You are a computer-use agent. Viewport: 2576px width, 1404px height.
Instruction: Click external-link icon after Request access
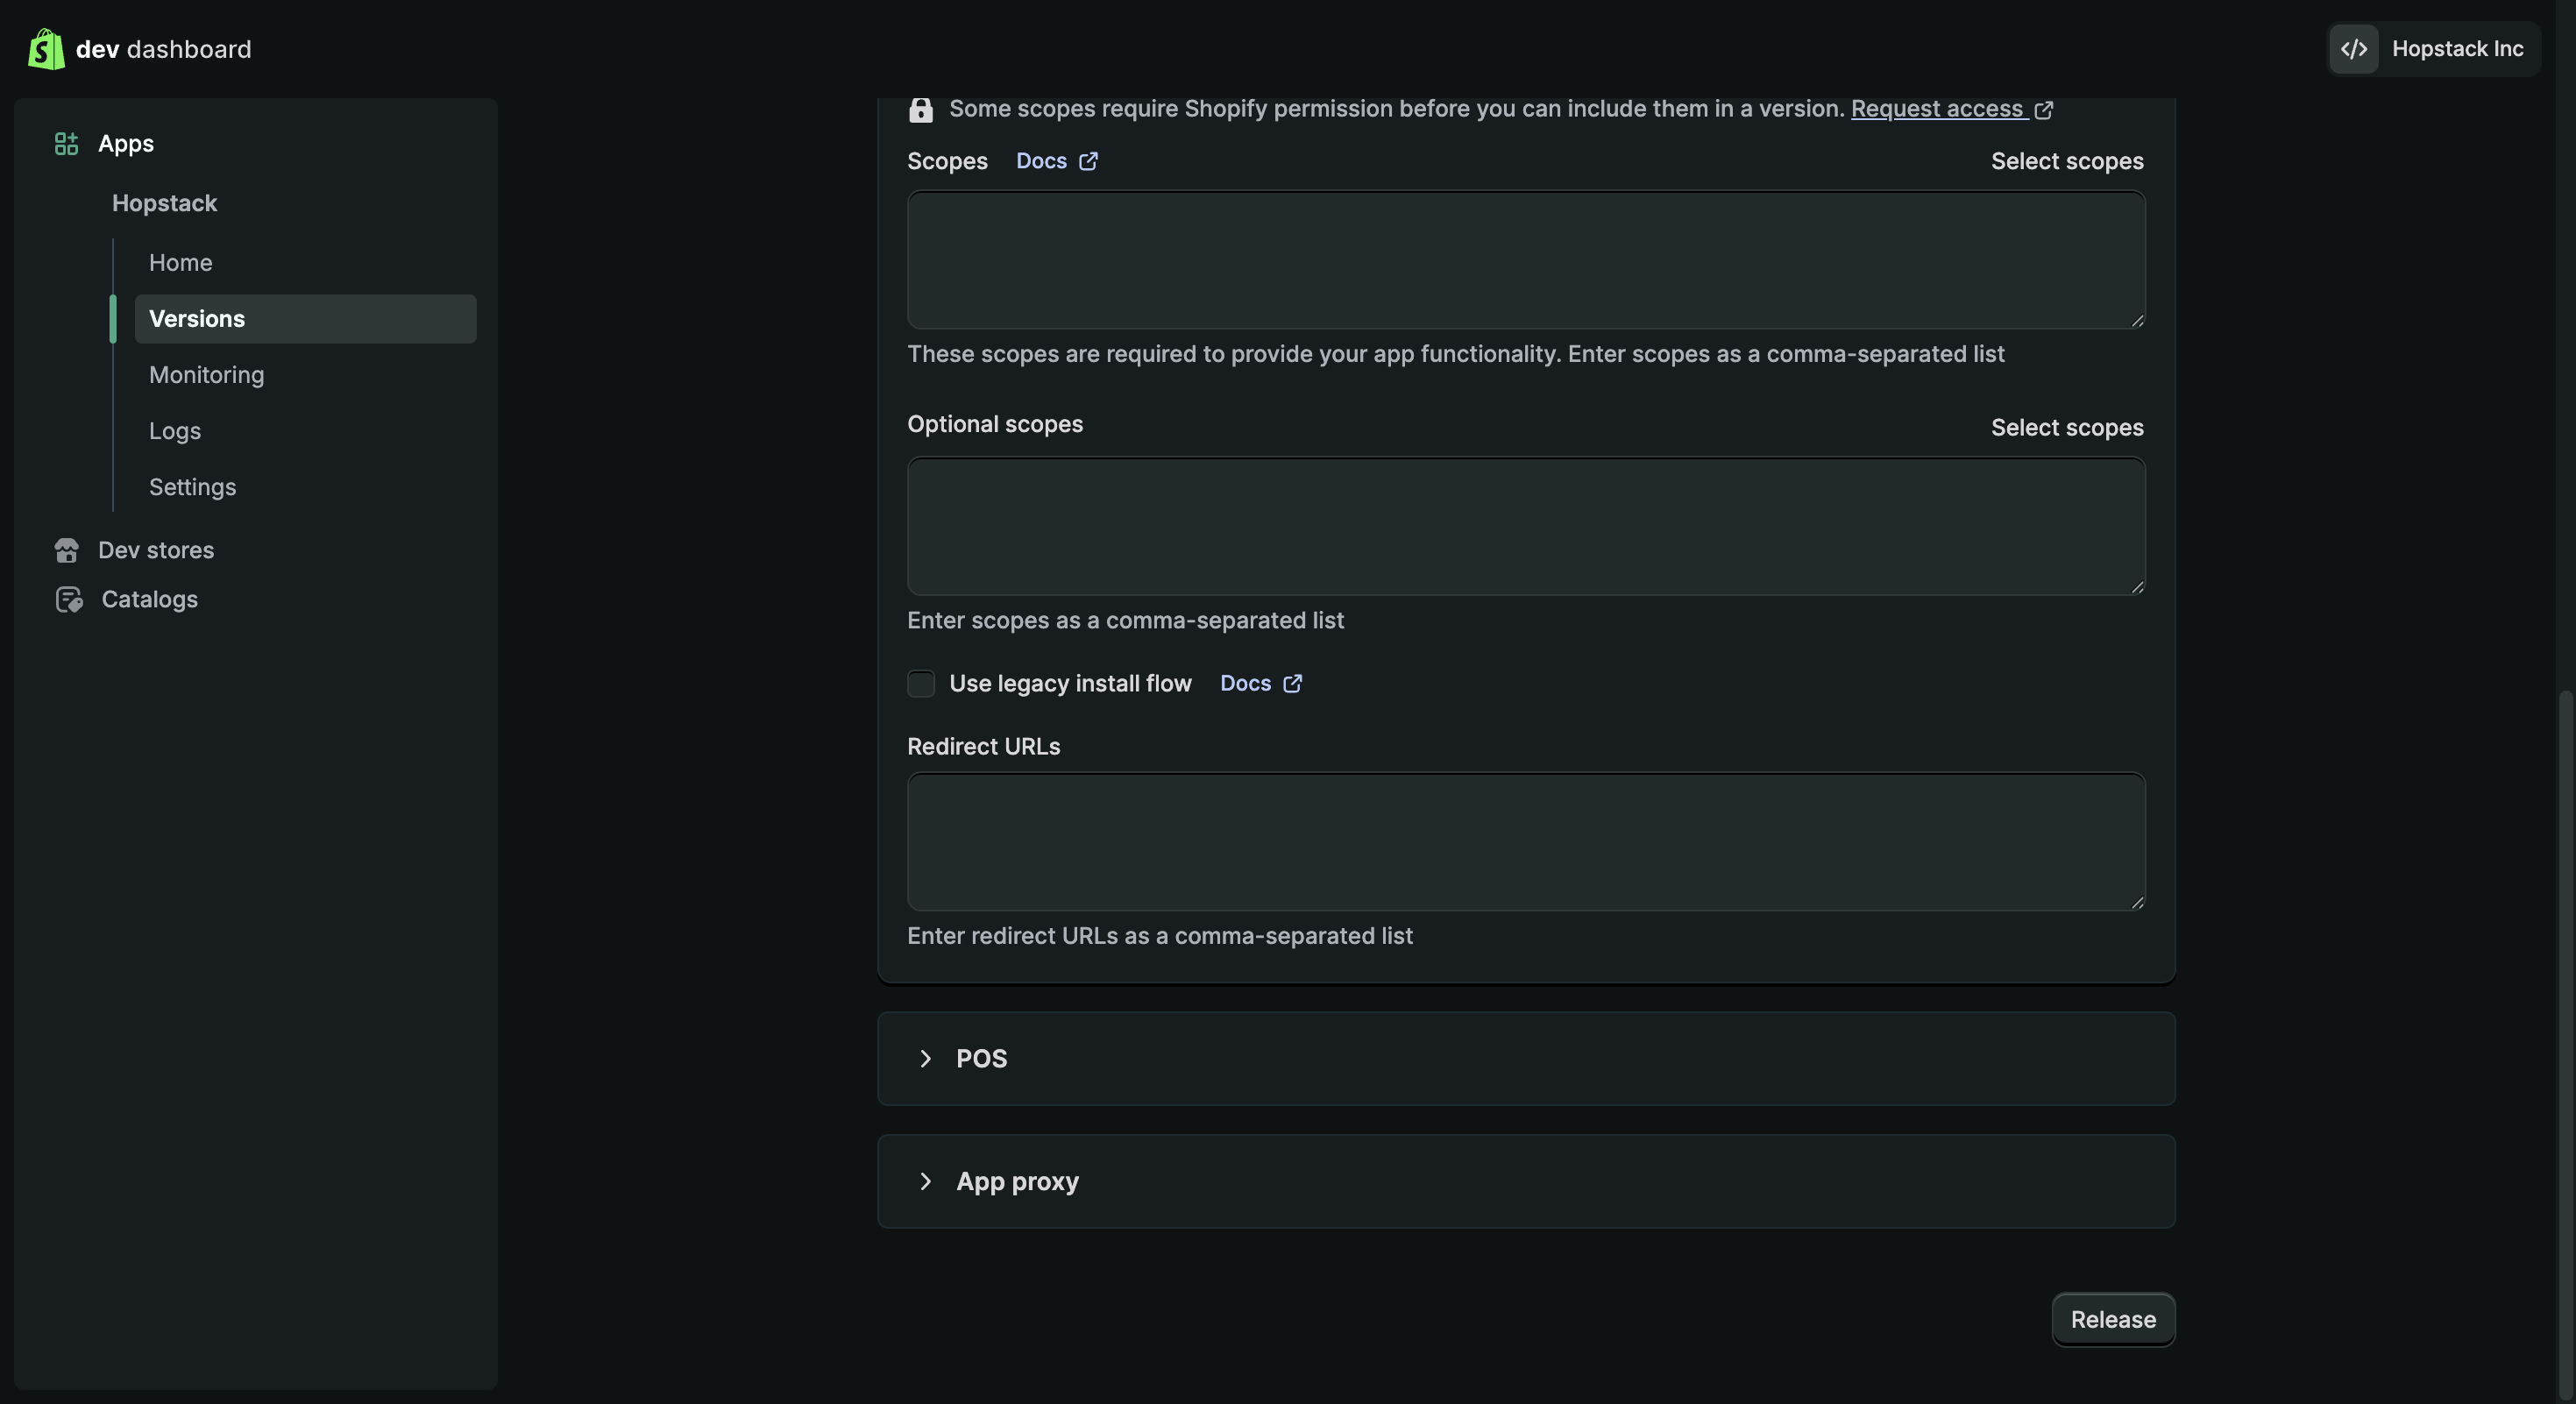[x=2043, y=110]
